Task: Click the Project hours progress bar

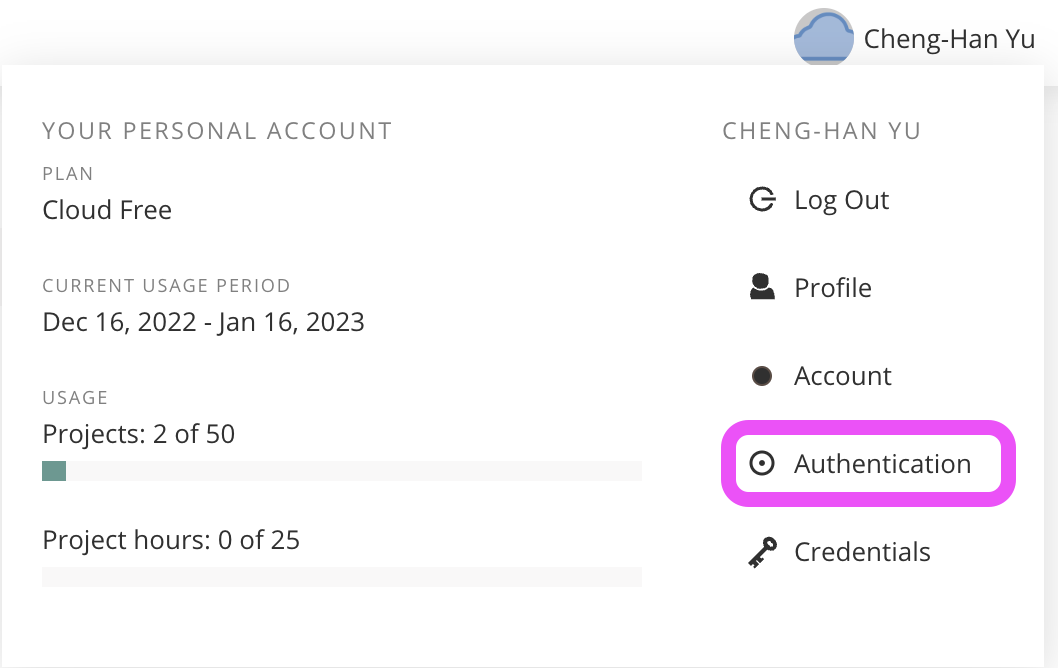Action: point(341,577)
